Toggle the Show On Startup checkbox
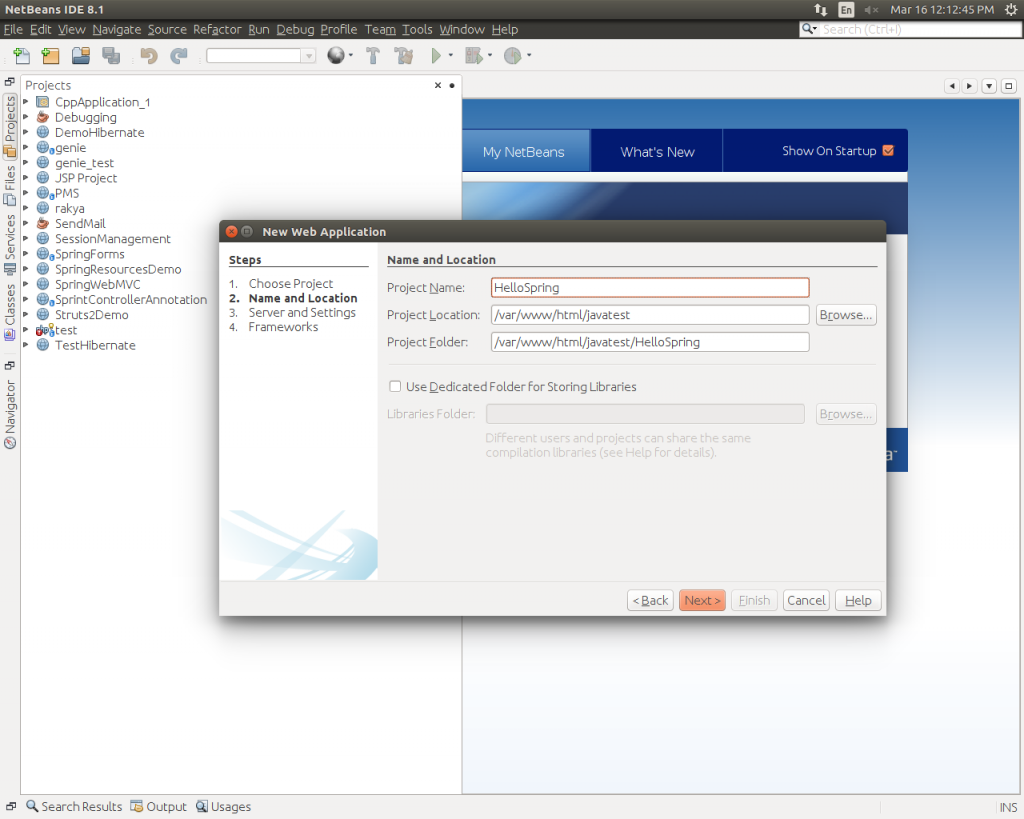Viewport: 1024px width, 819px height. pyautogui.click(x=888, y=151)
